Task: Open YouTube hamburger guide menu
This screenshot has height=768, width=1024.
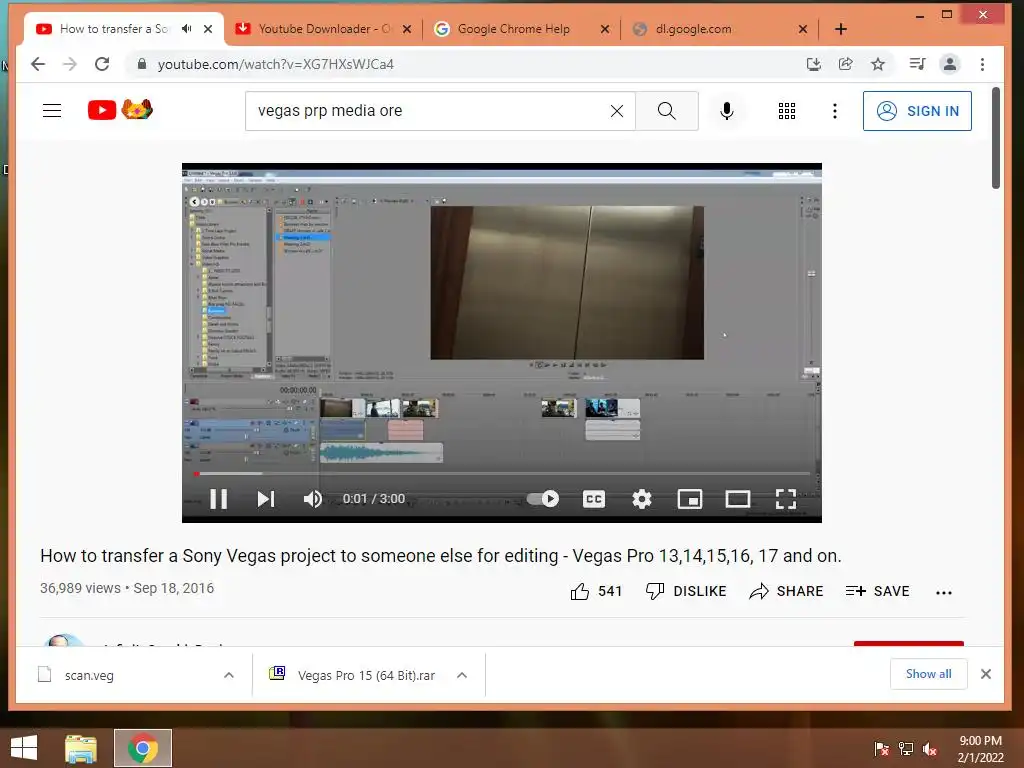Action: click(52, 110)
